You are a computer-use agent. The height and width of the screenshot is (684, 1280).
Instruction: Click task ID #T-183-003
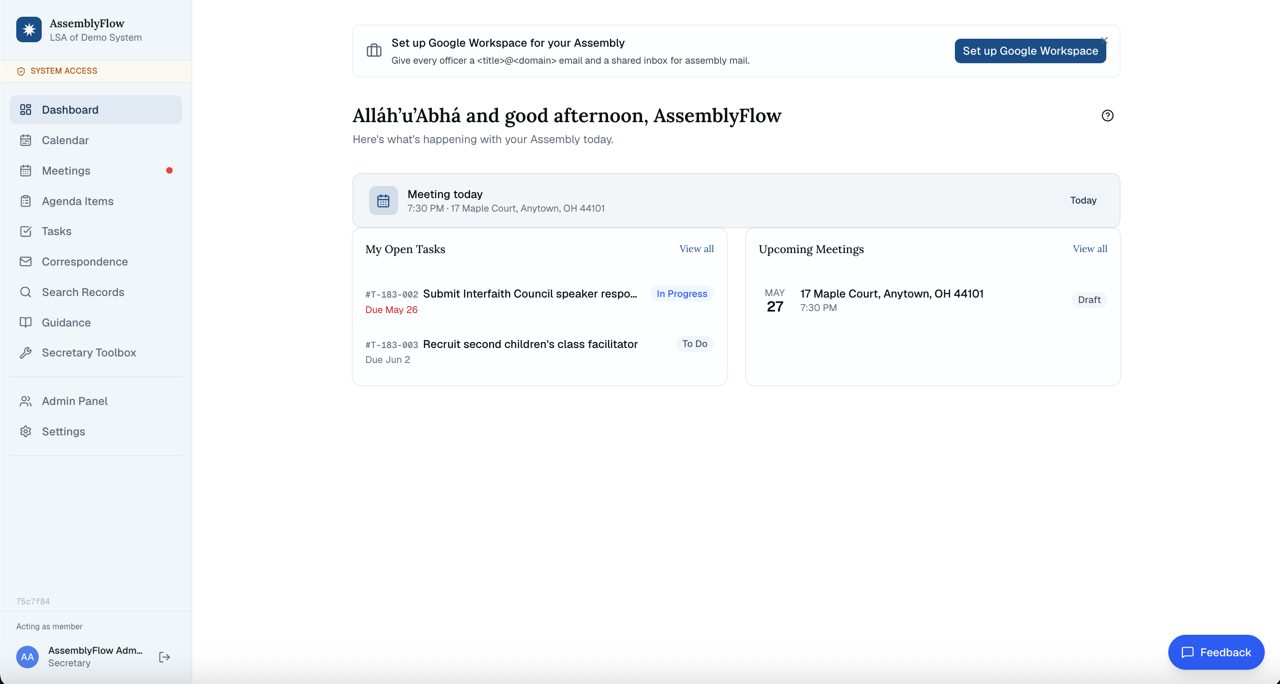[x=392, y=345]
